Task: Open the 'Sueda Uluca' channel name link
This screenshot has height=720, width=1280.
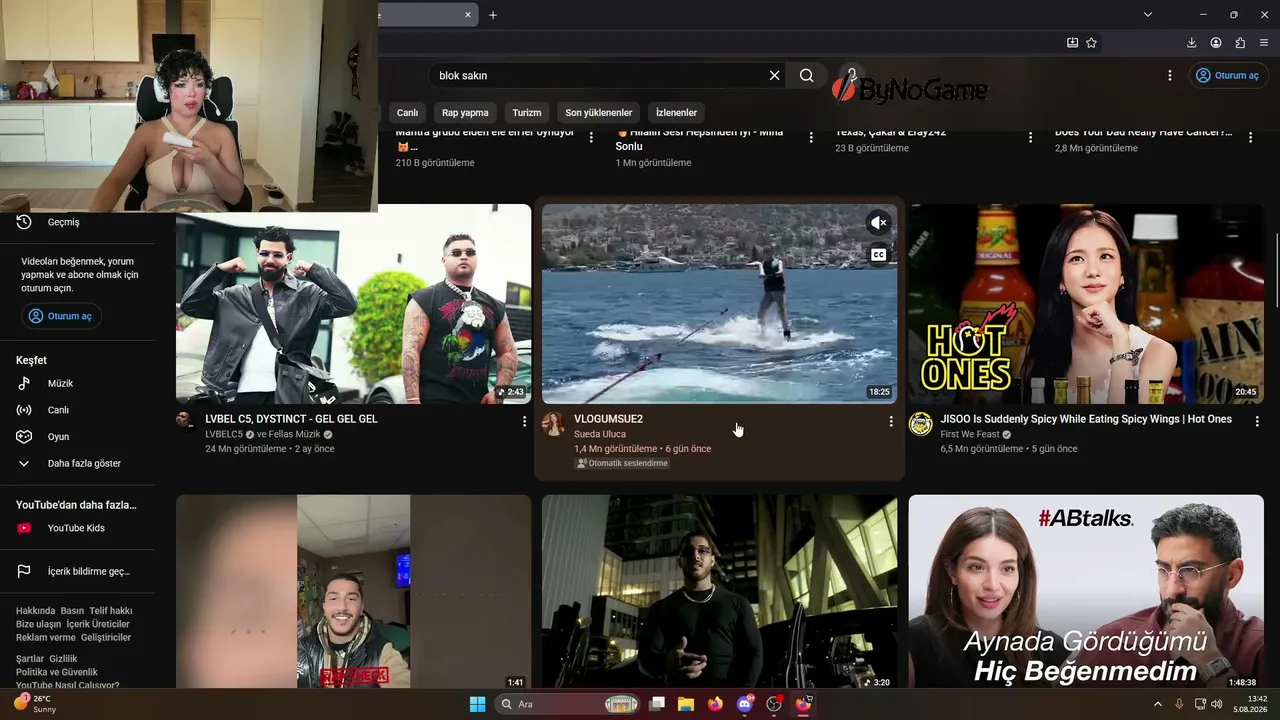Action: 600,434
